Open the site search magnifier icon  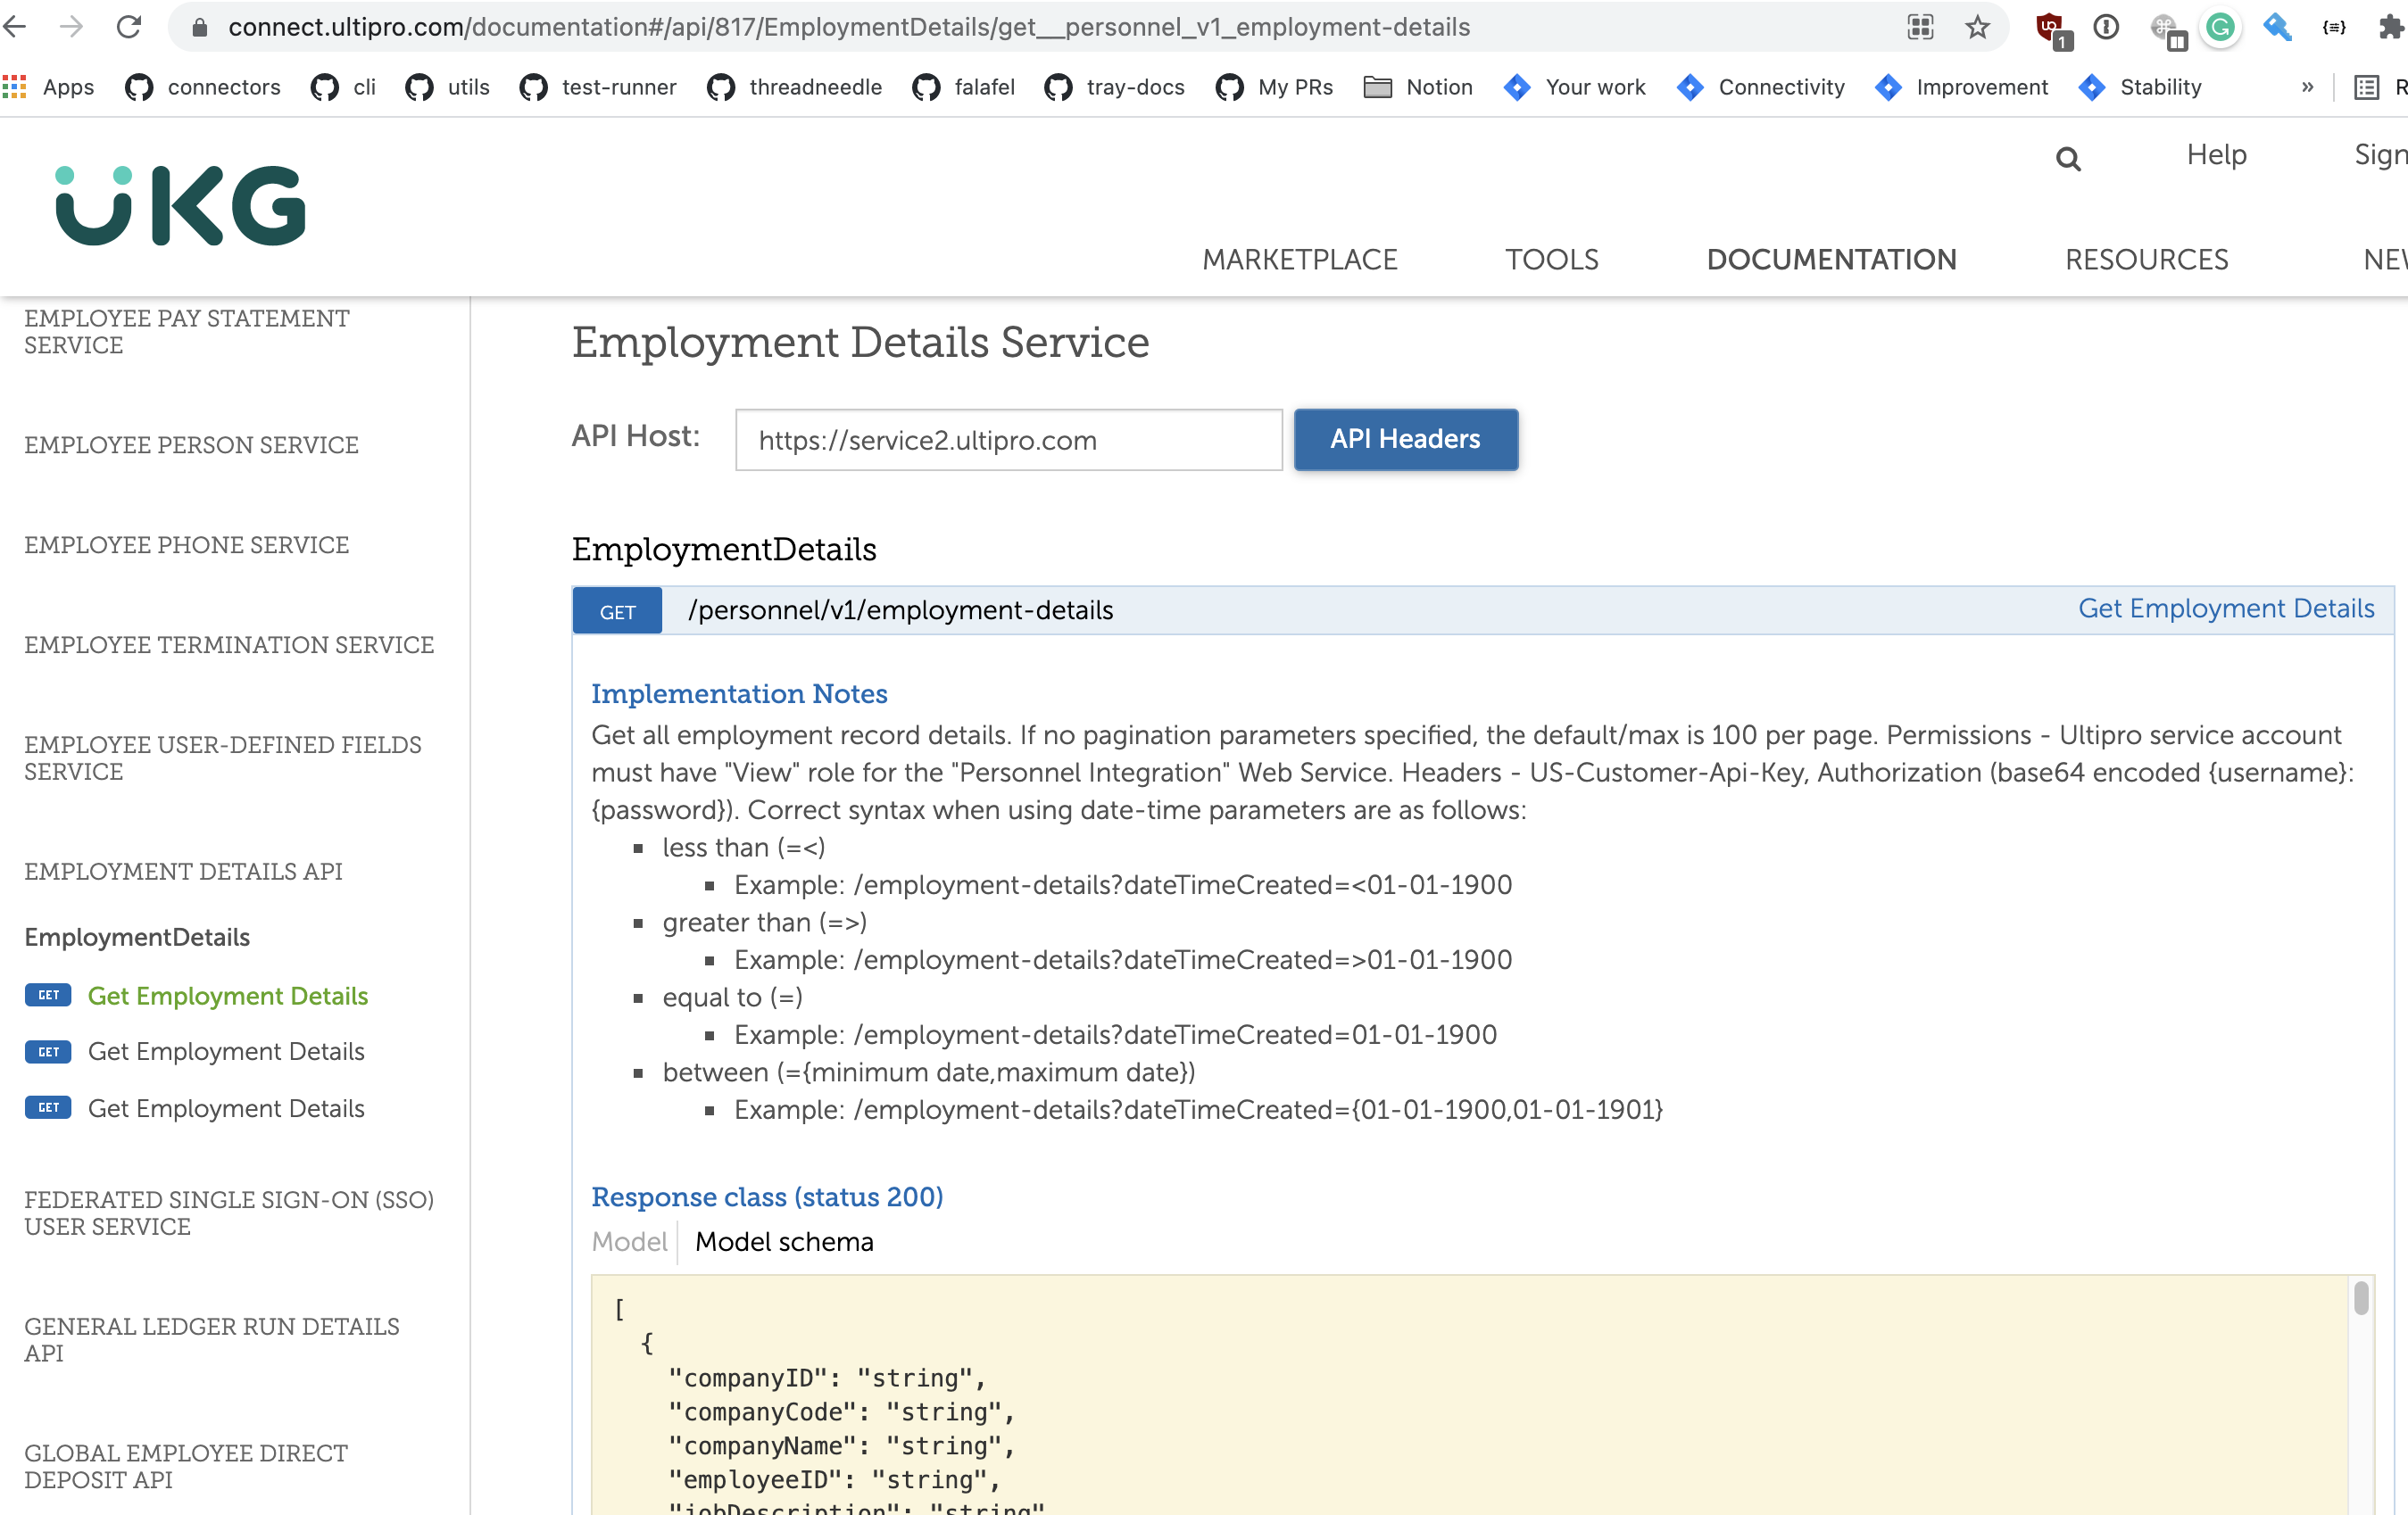(2068, 159)
